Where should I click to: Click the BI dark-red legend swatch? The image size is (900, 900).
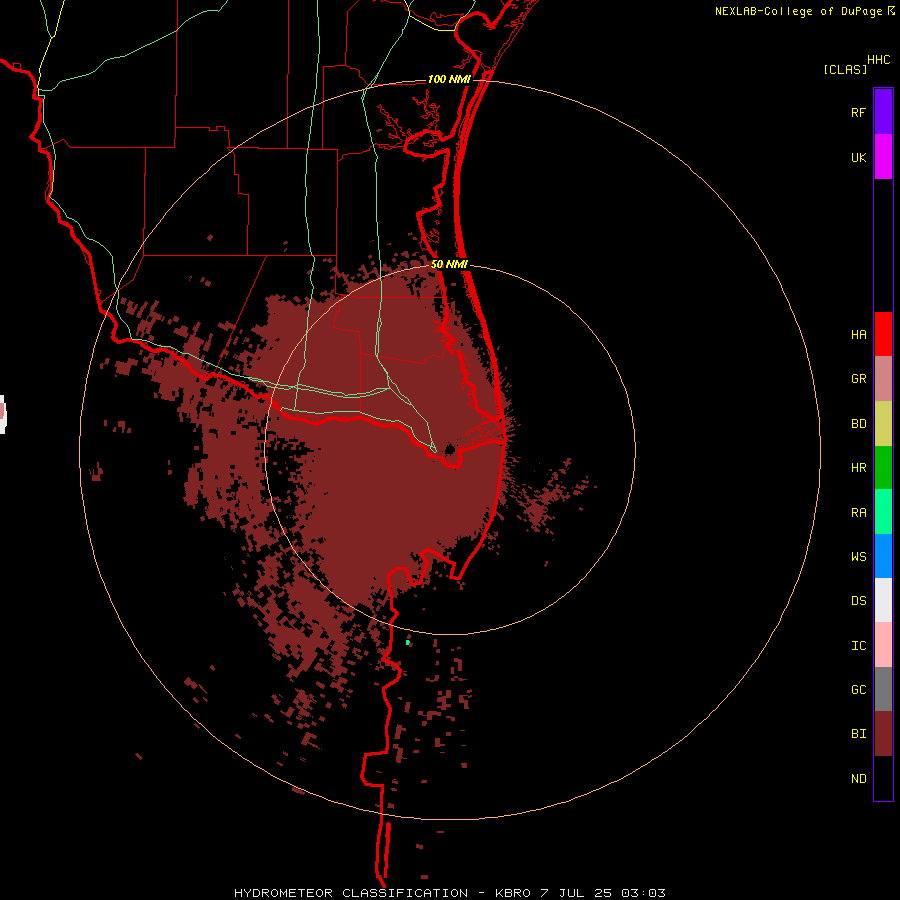click(883, 734)
